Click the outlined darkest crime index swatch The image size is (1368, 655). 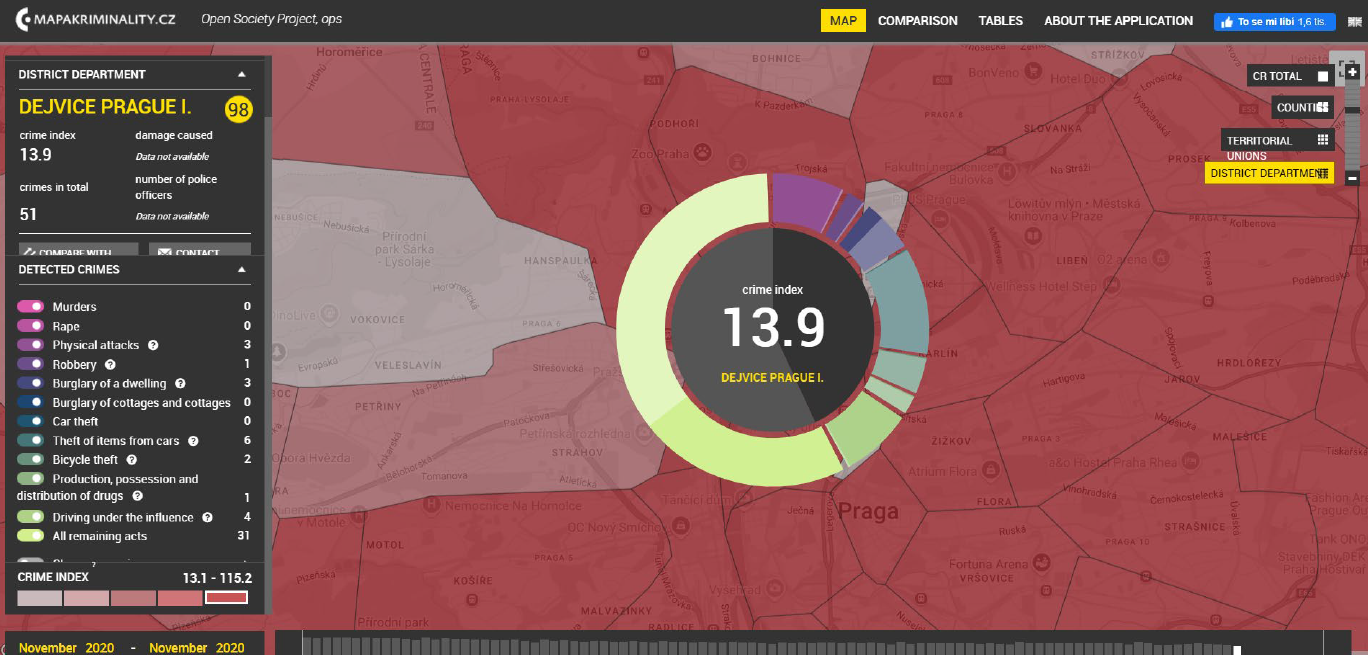(x=226, y=598)
